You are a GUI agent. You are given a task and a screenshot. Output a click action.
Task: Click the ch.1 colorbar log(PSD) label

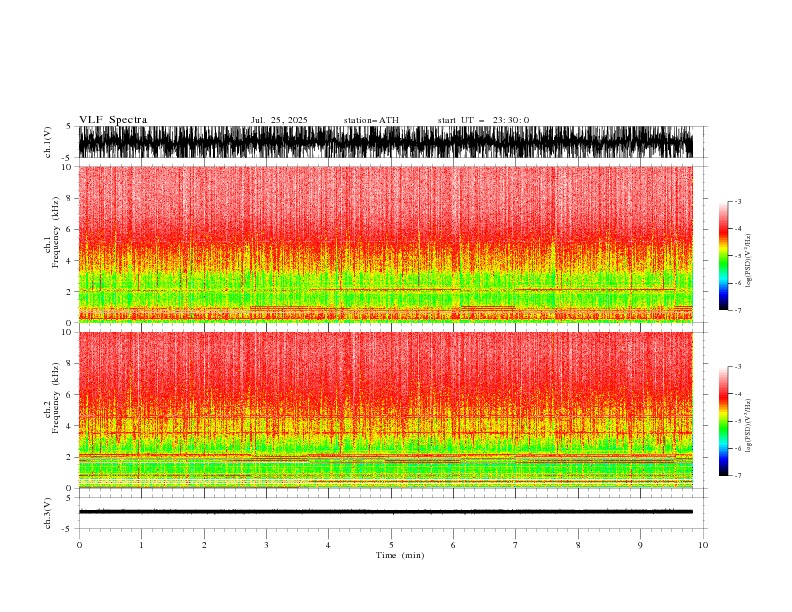click(749, 261)
